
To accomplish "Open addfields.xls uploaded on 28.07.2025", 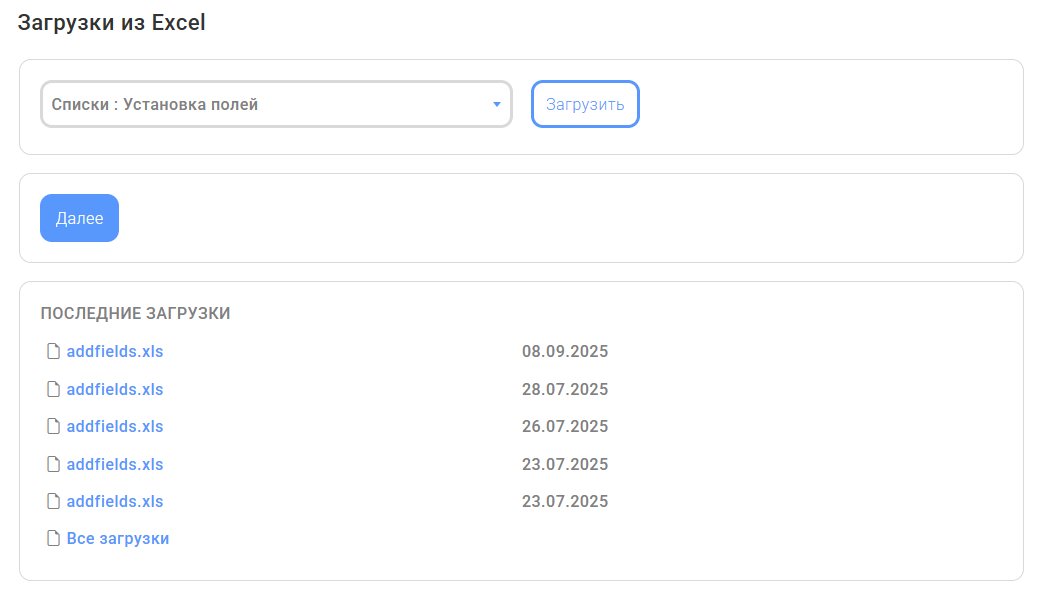I will coord(115,389).
